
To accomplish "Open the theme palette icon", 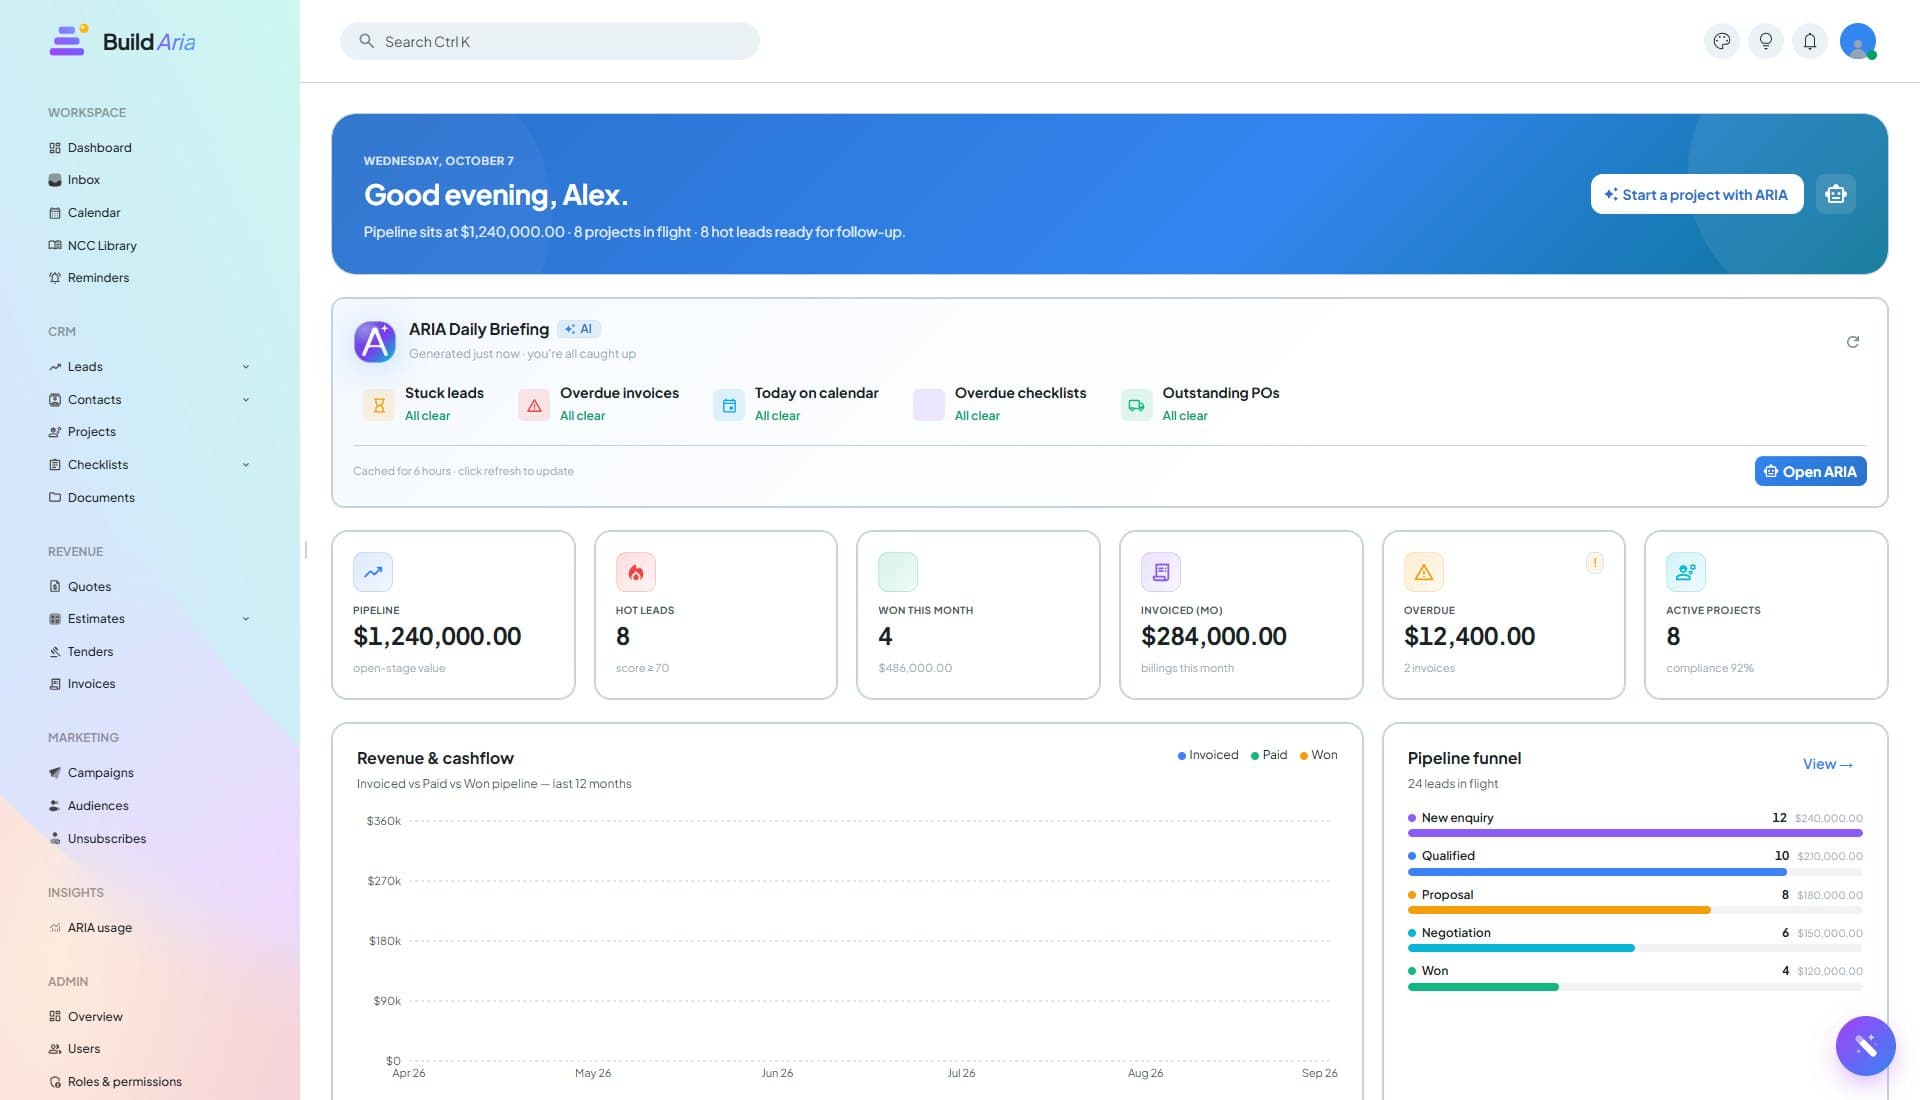I will click(1721, 41).
